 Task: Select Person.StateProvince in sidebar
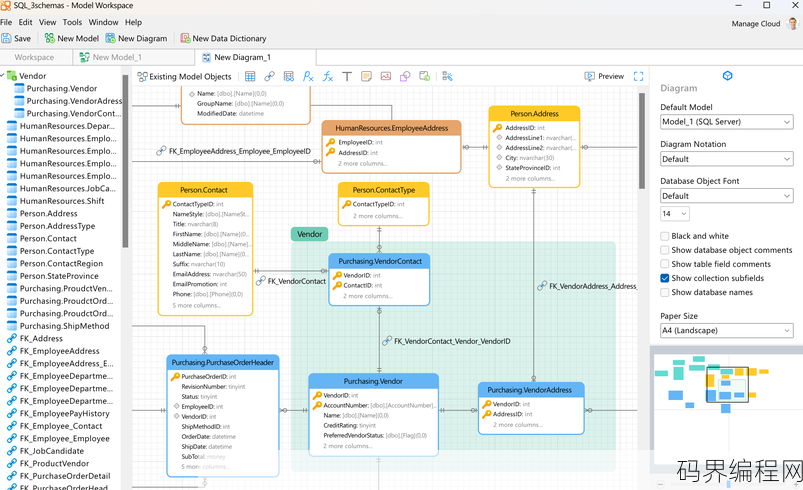pyautogui.click(x=59, y=276)
